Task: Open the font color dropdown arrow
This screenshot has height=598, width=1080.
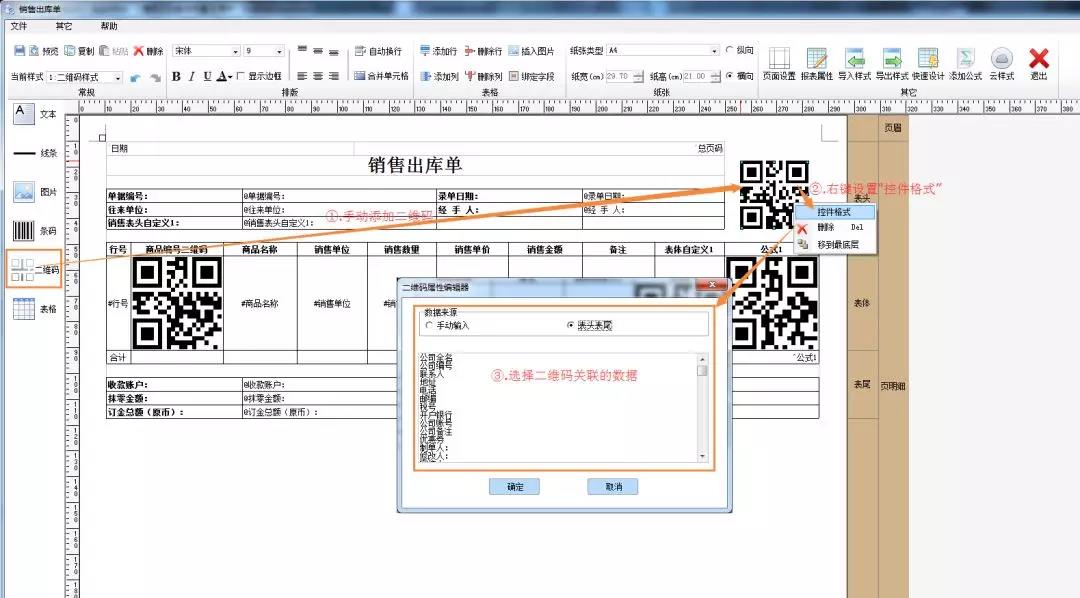Action: (x=230, y=77)
